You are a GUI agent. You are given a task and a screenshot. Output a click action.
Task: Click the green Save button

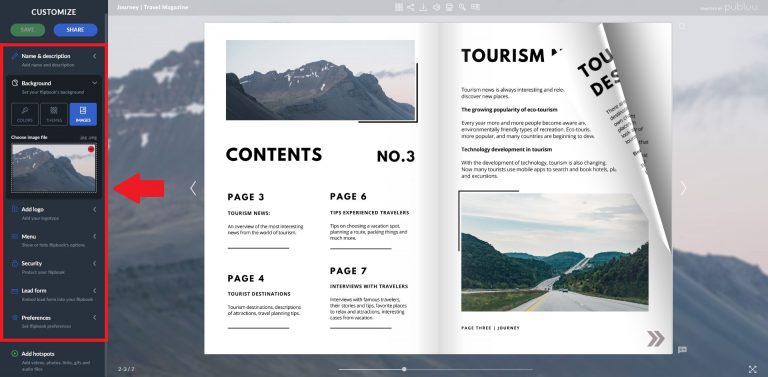pyautogui.click(x=27, y=30)
